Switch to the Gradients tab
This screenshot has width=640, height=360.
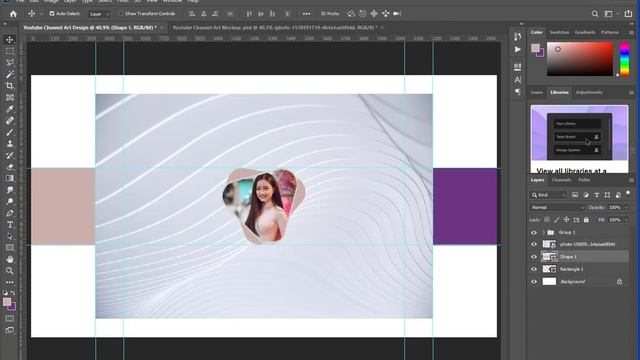[x=585, y=32]
